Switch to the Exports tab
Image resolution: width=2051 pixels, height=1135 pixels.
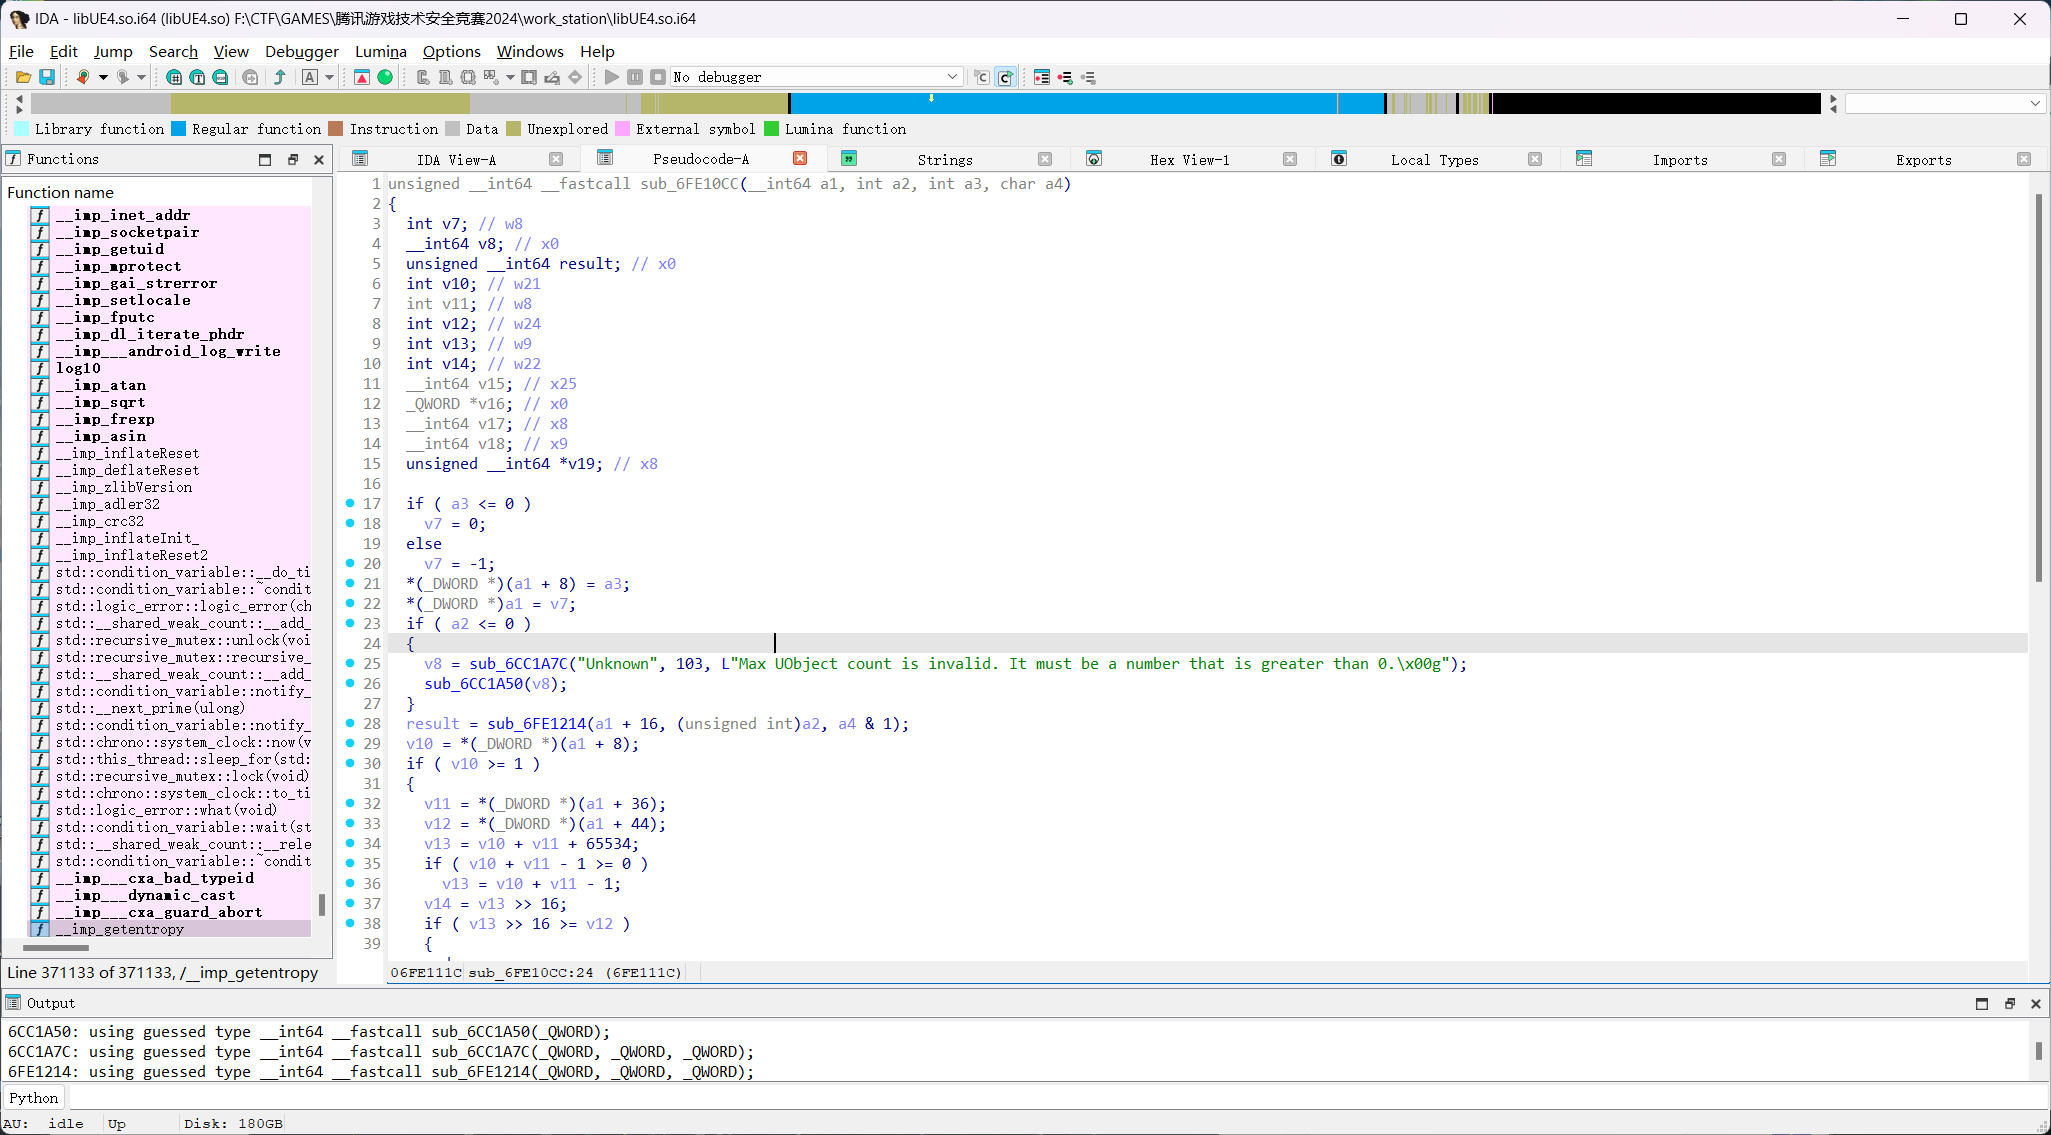click(1923, 160)
